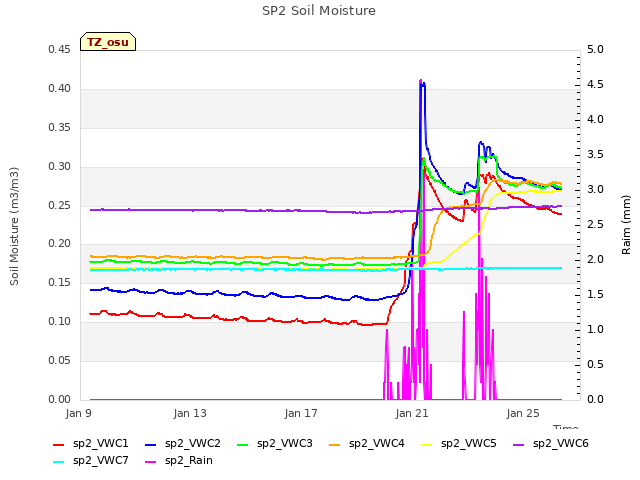Click the sp2_Rain legend label
This screenshot has width=640, height=480.
point(189,460)
